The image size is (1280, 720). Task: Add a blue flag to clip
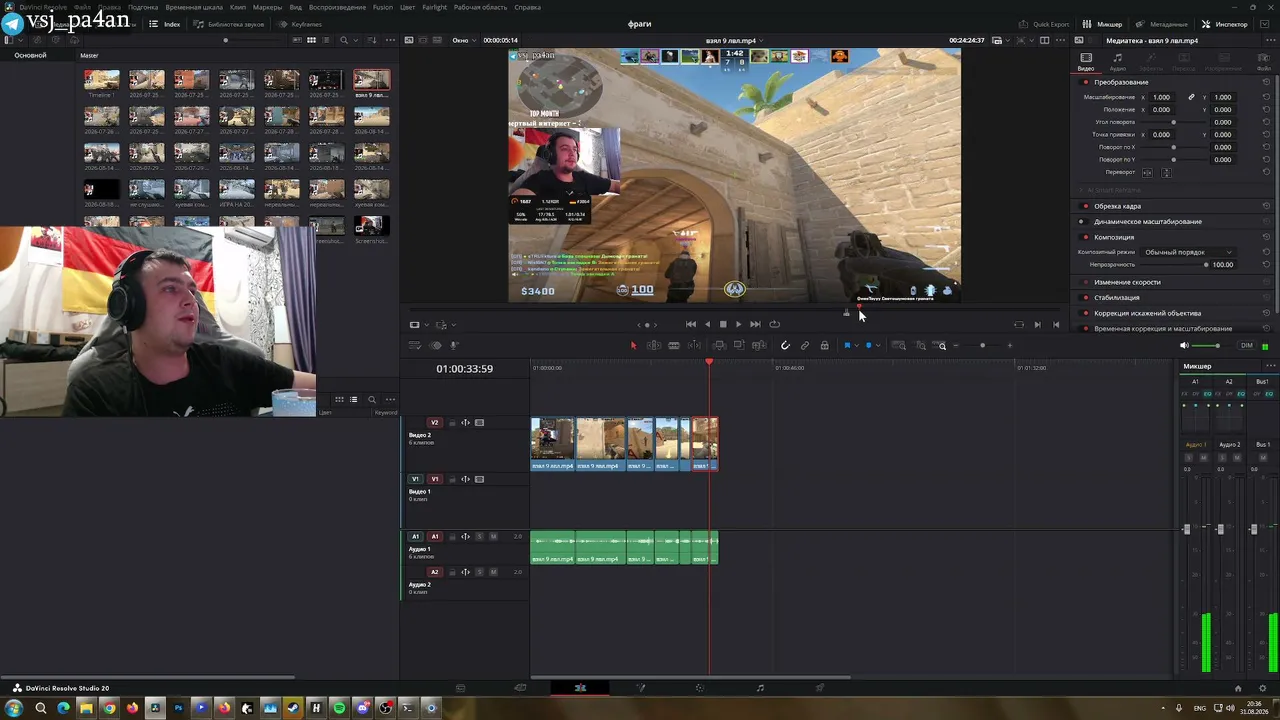[847, 346]
